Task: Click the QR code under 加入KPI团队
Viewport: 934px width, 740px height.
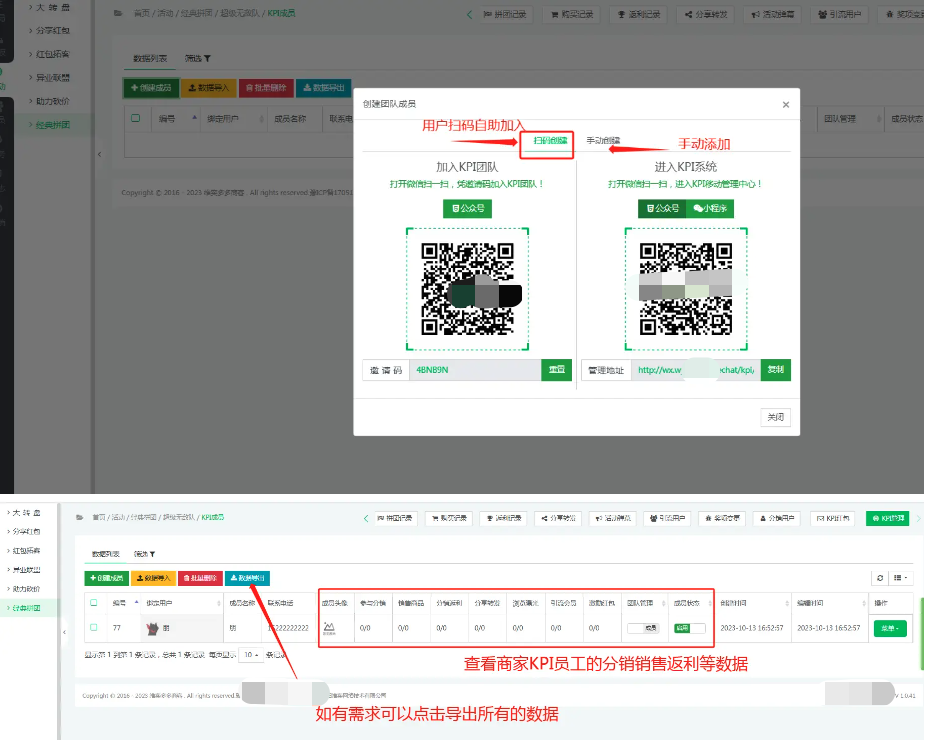Action: (x=468, y=289)
